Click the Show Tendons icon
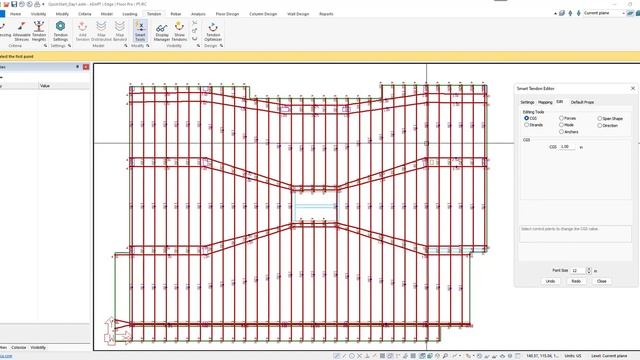This screenshot has height=360, width=640. point(179,31)
